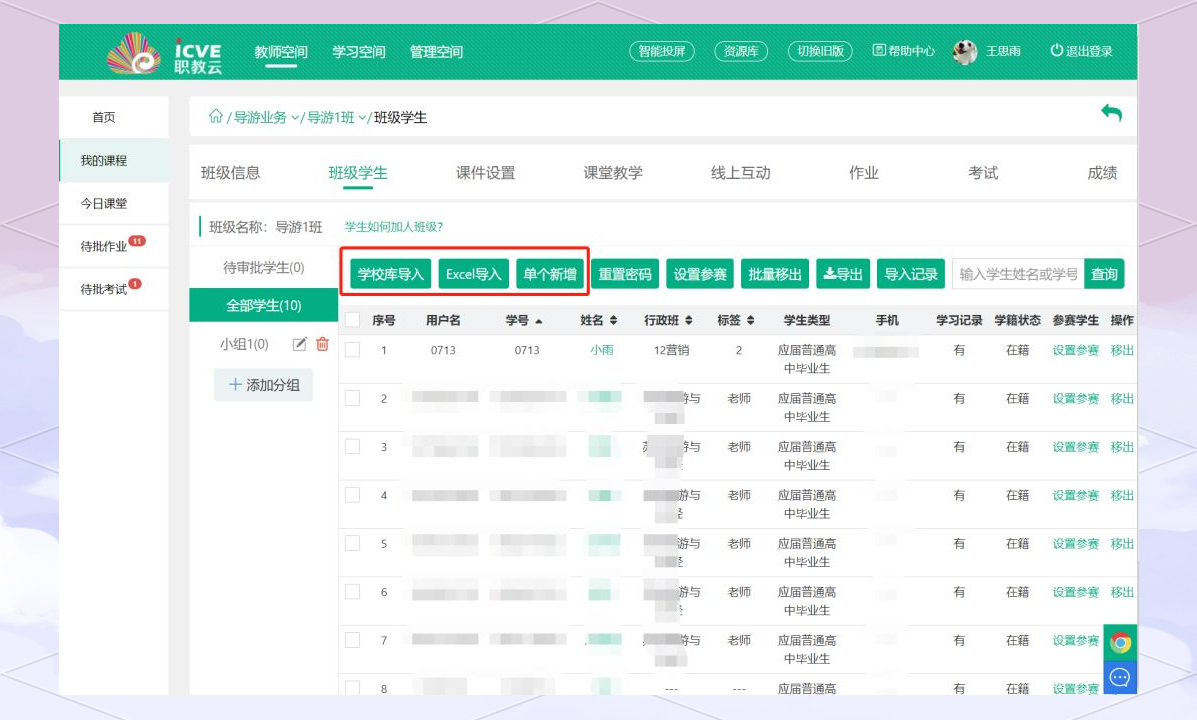Select 待审批学生(0) in the sidebar
This screenshot has height=720, width=1197.
263,267
